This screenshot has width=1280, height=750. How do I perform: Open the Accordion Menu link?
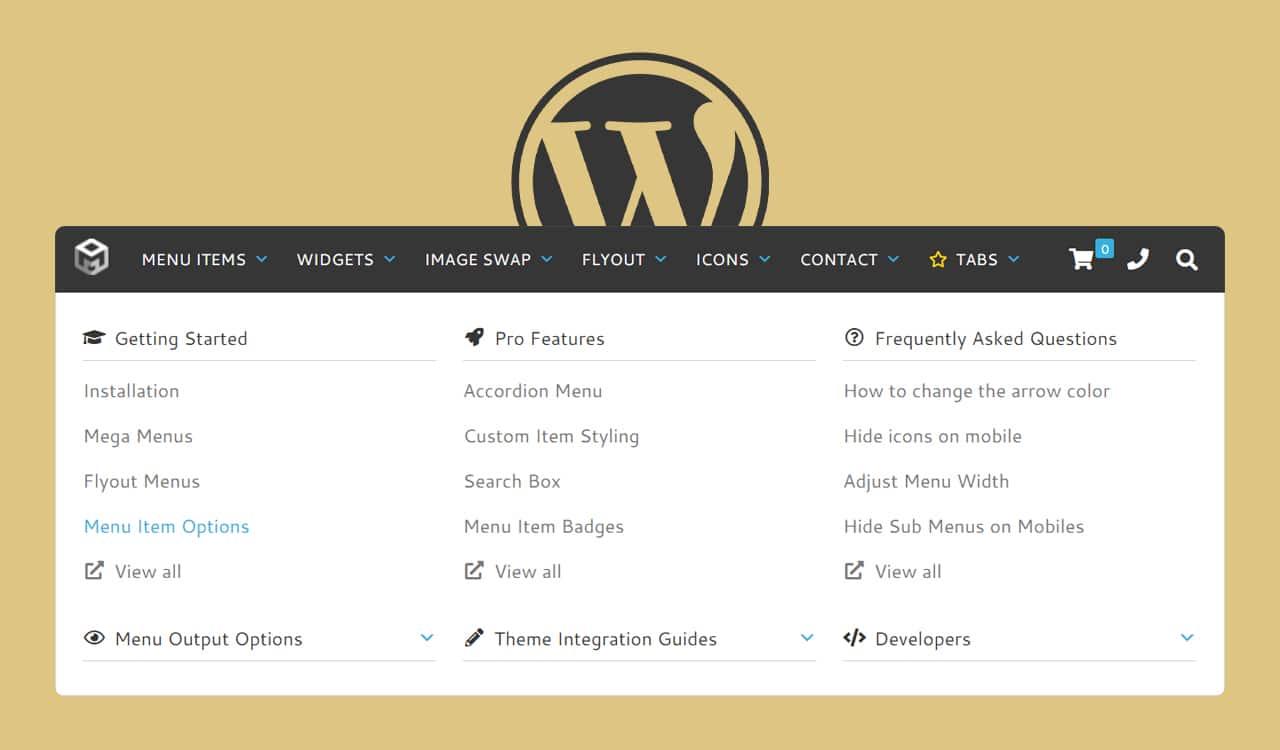[x=533, y=391]
